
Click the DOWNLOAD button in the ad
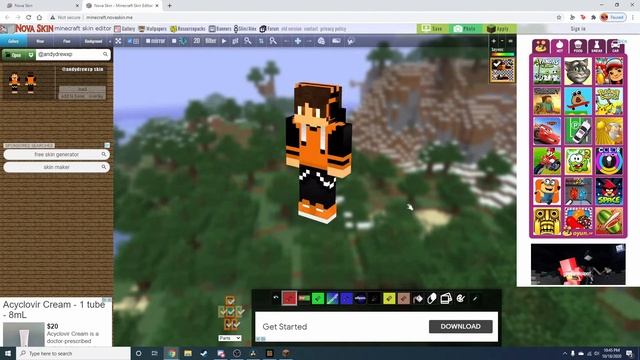click(x=460, y=326)
